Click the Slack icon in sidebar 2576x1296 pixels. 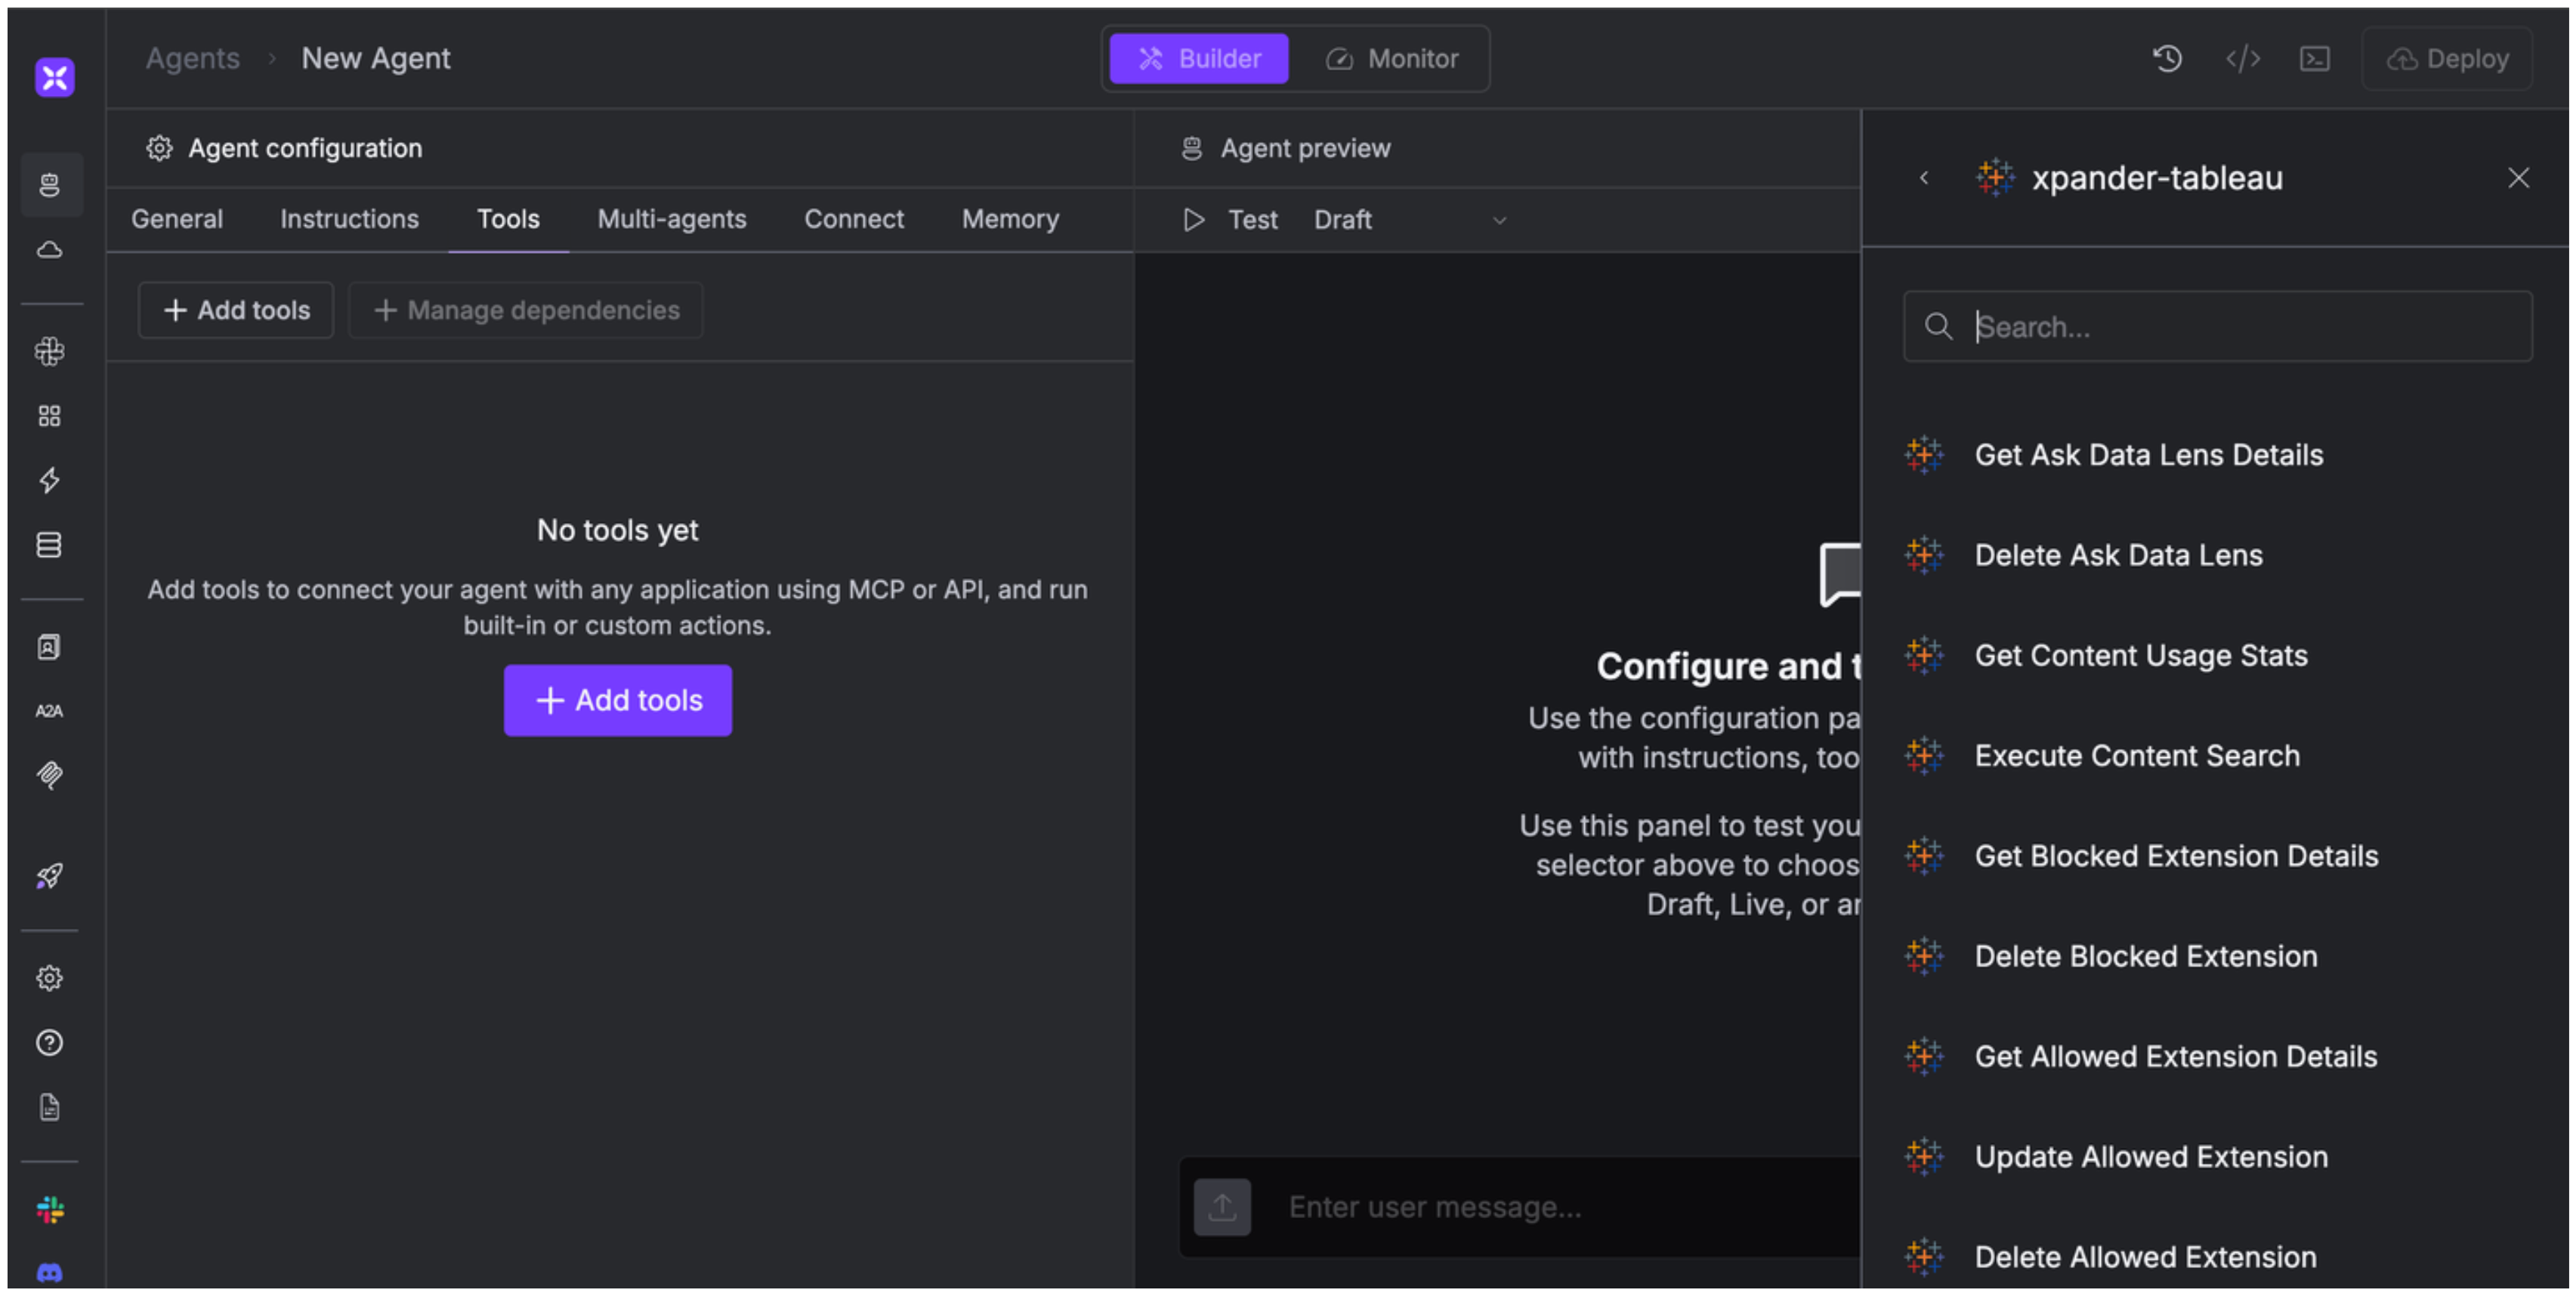(x=50, y=1210)
